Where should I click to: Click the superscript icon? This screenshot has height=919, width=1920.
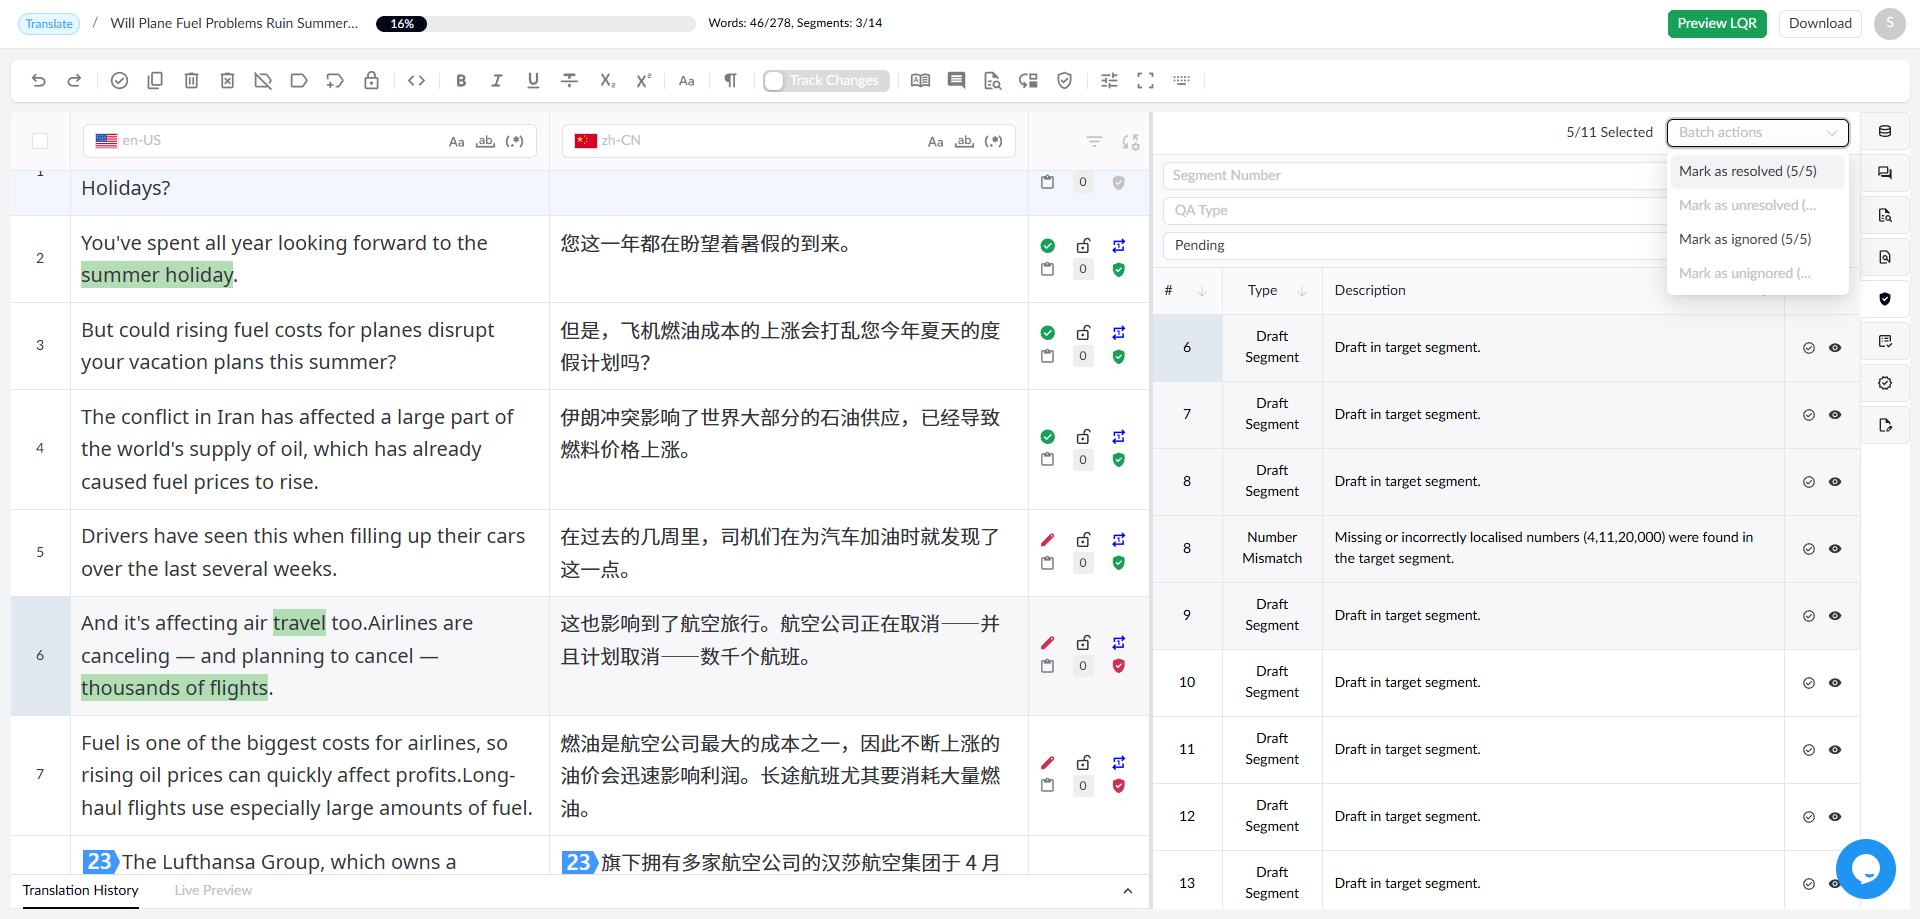(x=643, y=81)
